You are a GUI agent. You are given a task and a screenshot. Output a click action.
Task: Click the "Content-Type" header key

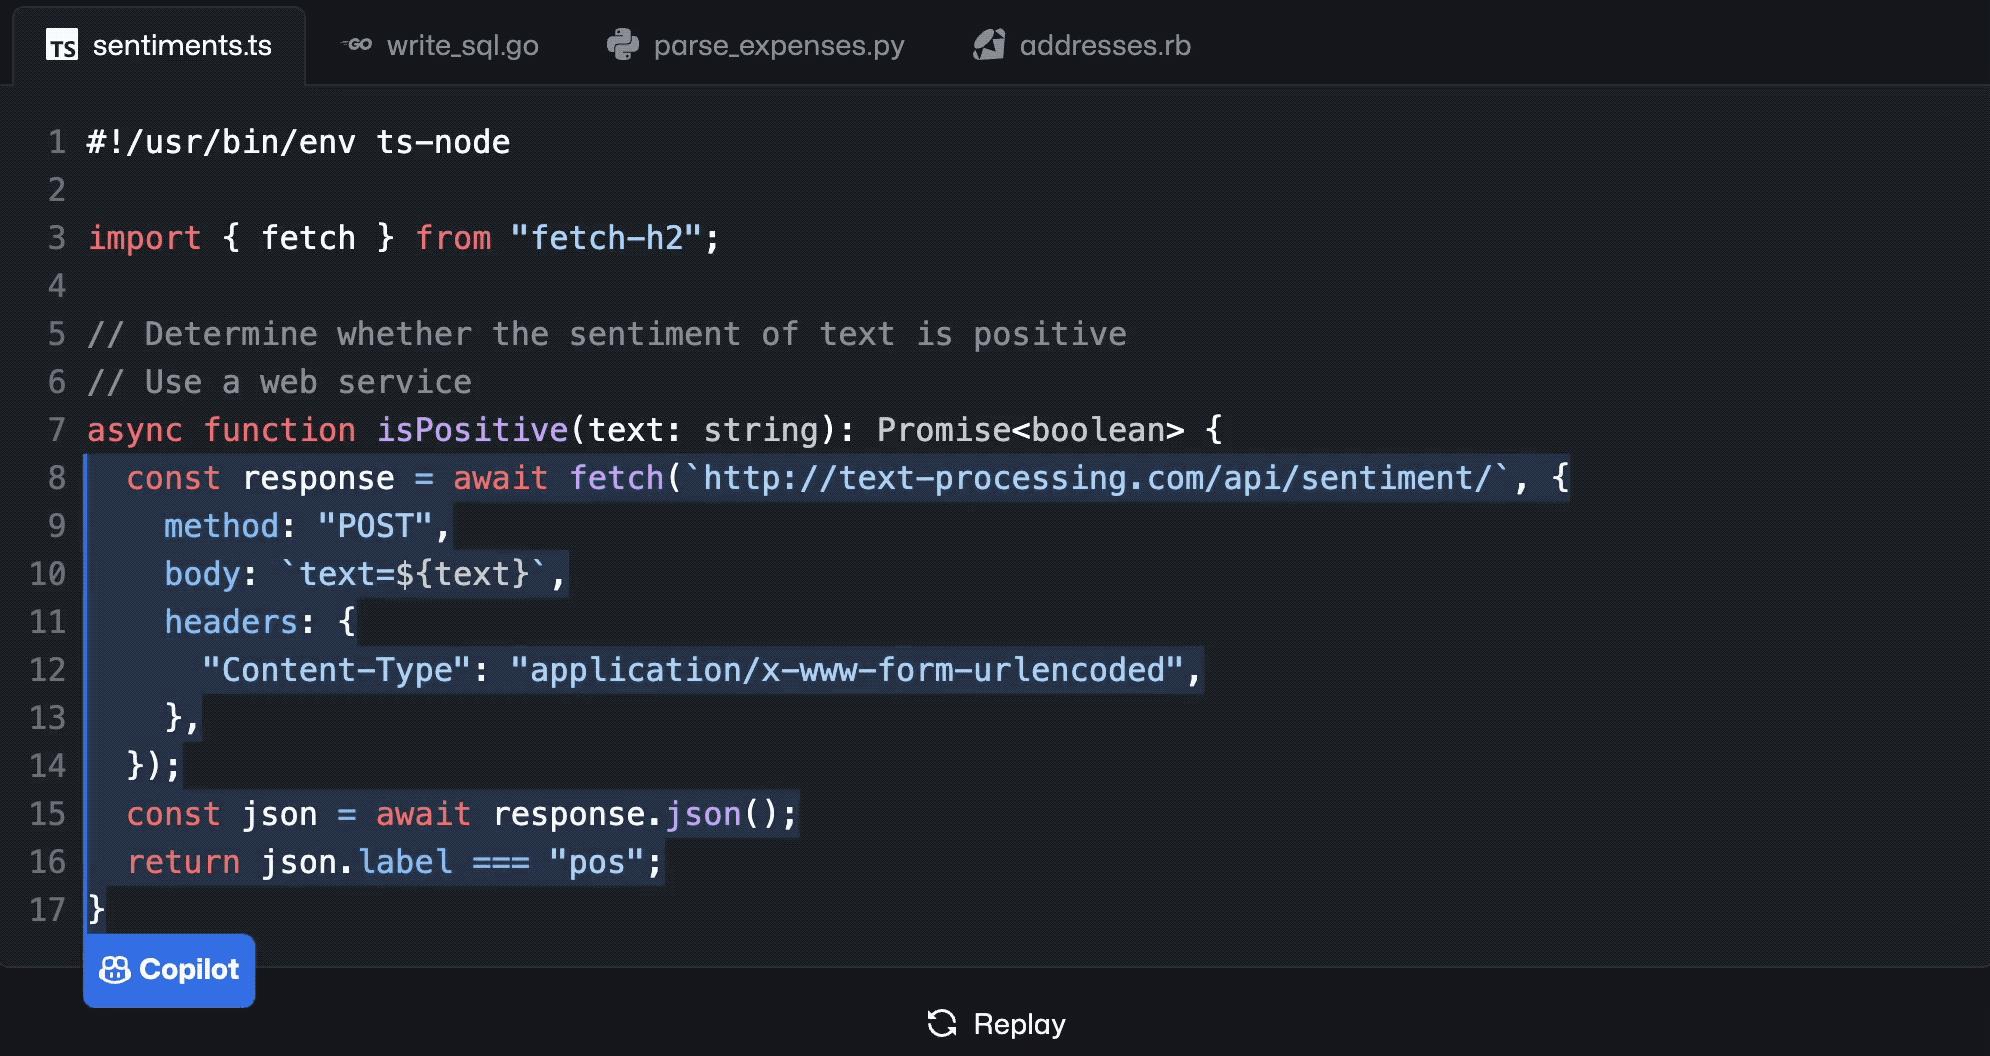pos(336,670)
